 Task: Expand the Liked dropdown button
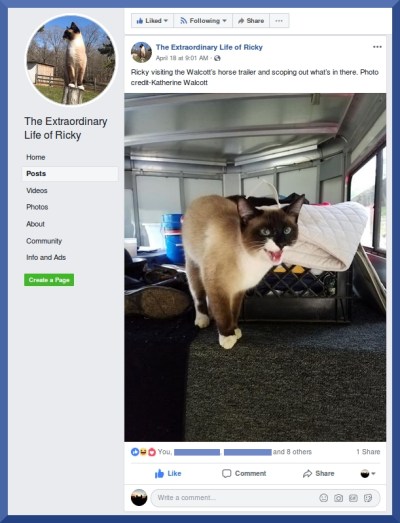click(152, 21)
